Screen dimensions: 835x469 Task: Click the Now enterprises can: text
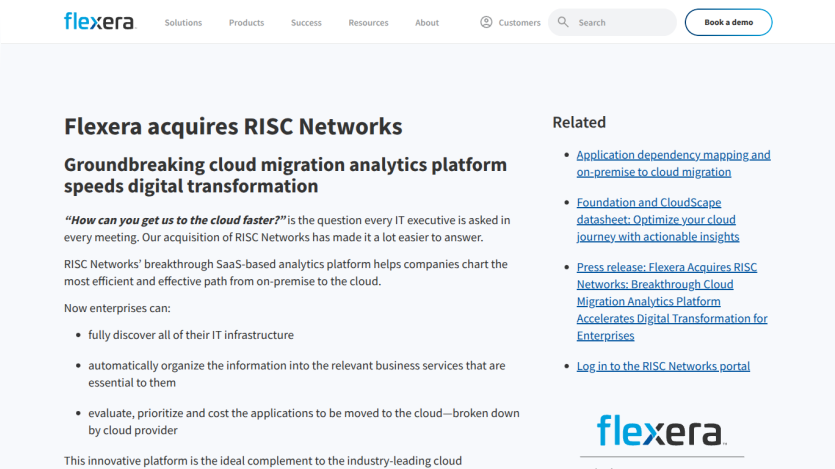click(117, 308)
